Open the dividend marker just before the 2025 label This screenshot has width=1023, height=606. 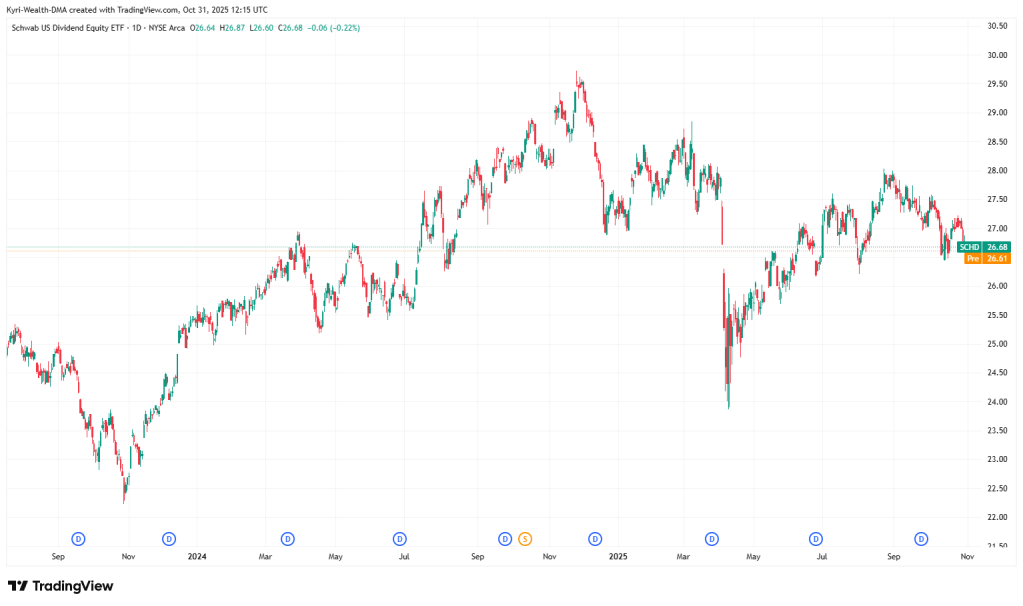click(595, 539)
